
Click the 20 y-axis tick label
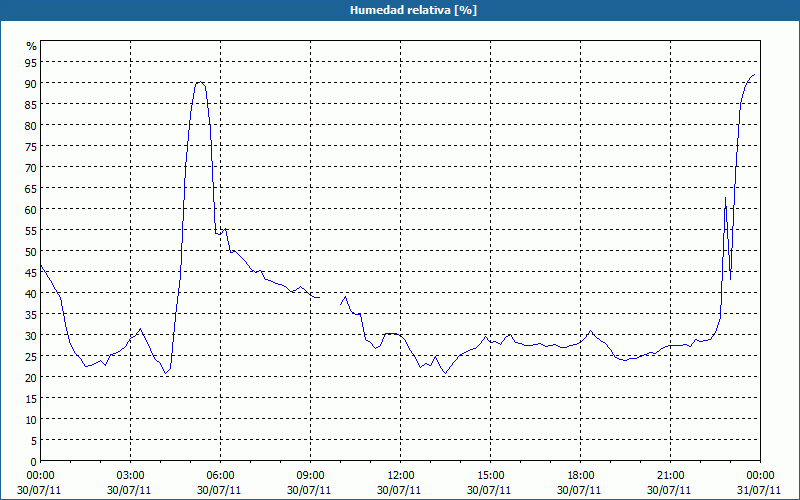(31, 377)
